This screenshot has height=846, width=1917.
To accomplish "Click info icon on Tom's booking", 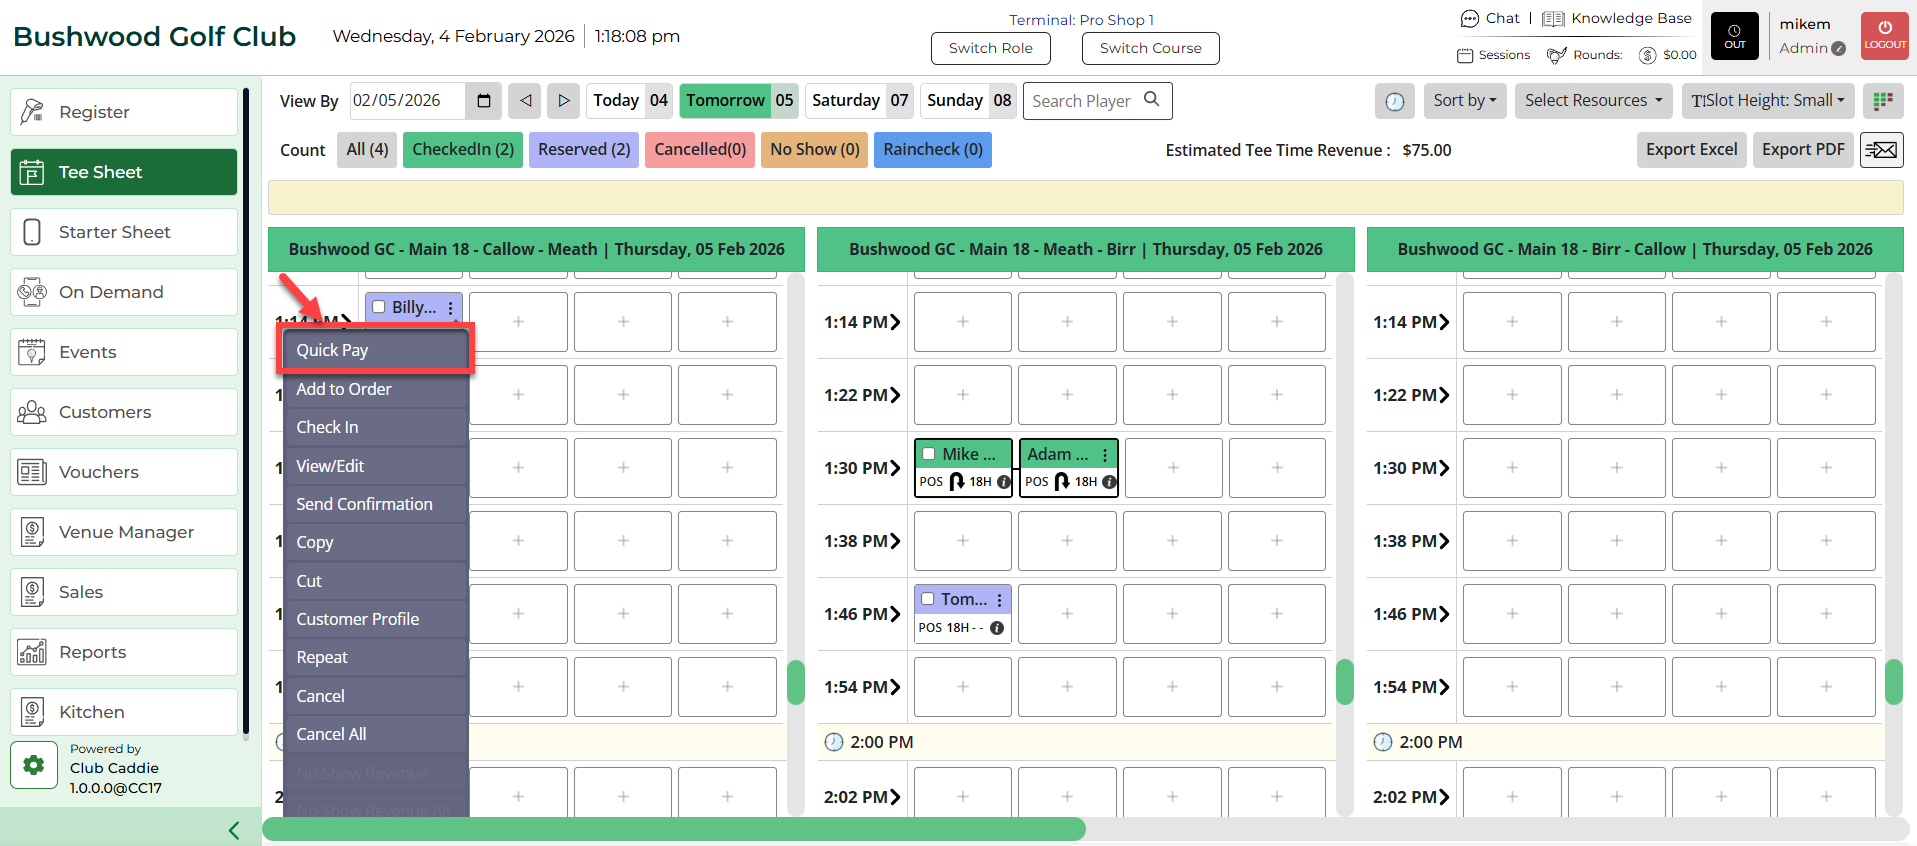I will pyautogui.click(x=997, y=628).
